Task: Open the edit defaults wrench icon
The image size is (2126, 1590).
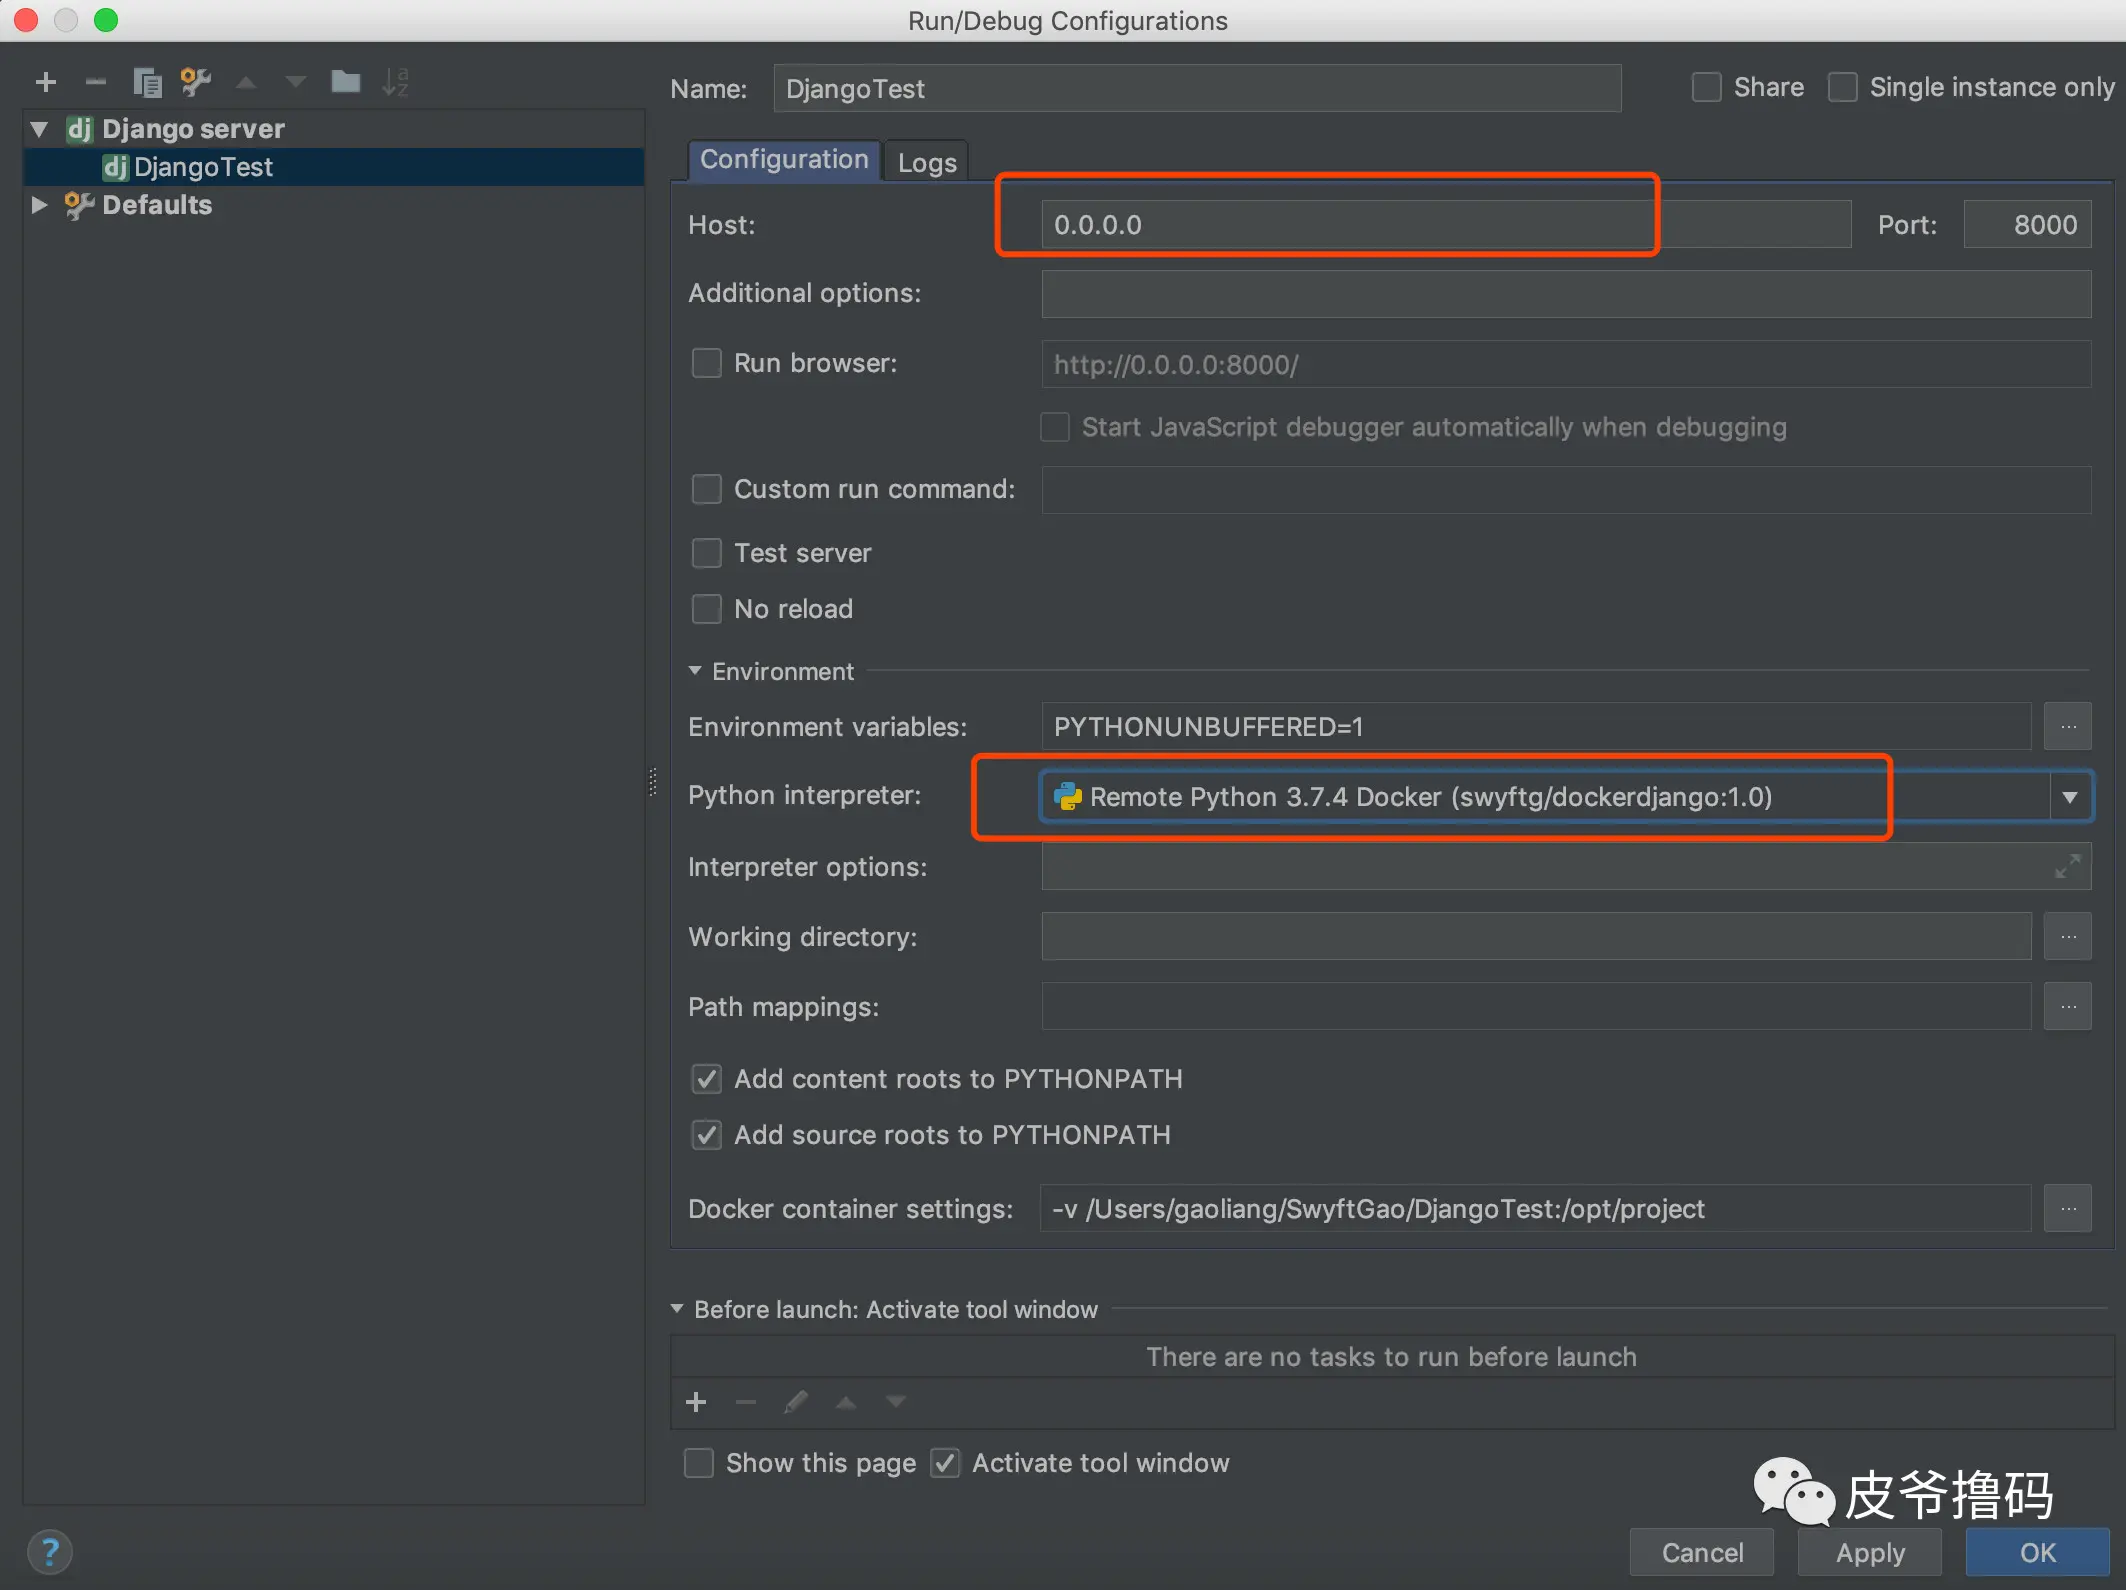Action: tap(196, 82)
